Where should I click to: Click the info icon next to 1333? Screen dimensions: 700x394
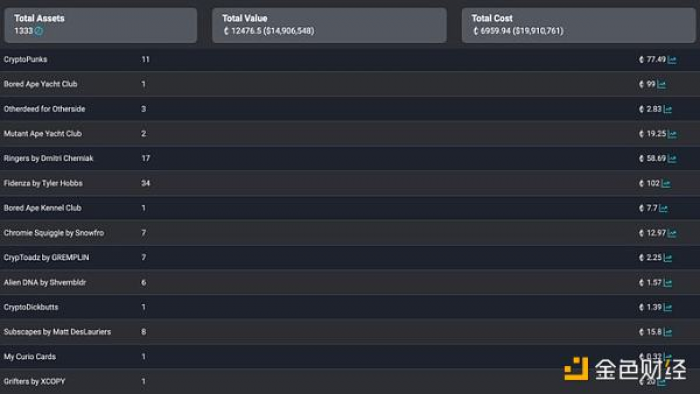(39, 31)
